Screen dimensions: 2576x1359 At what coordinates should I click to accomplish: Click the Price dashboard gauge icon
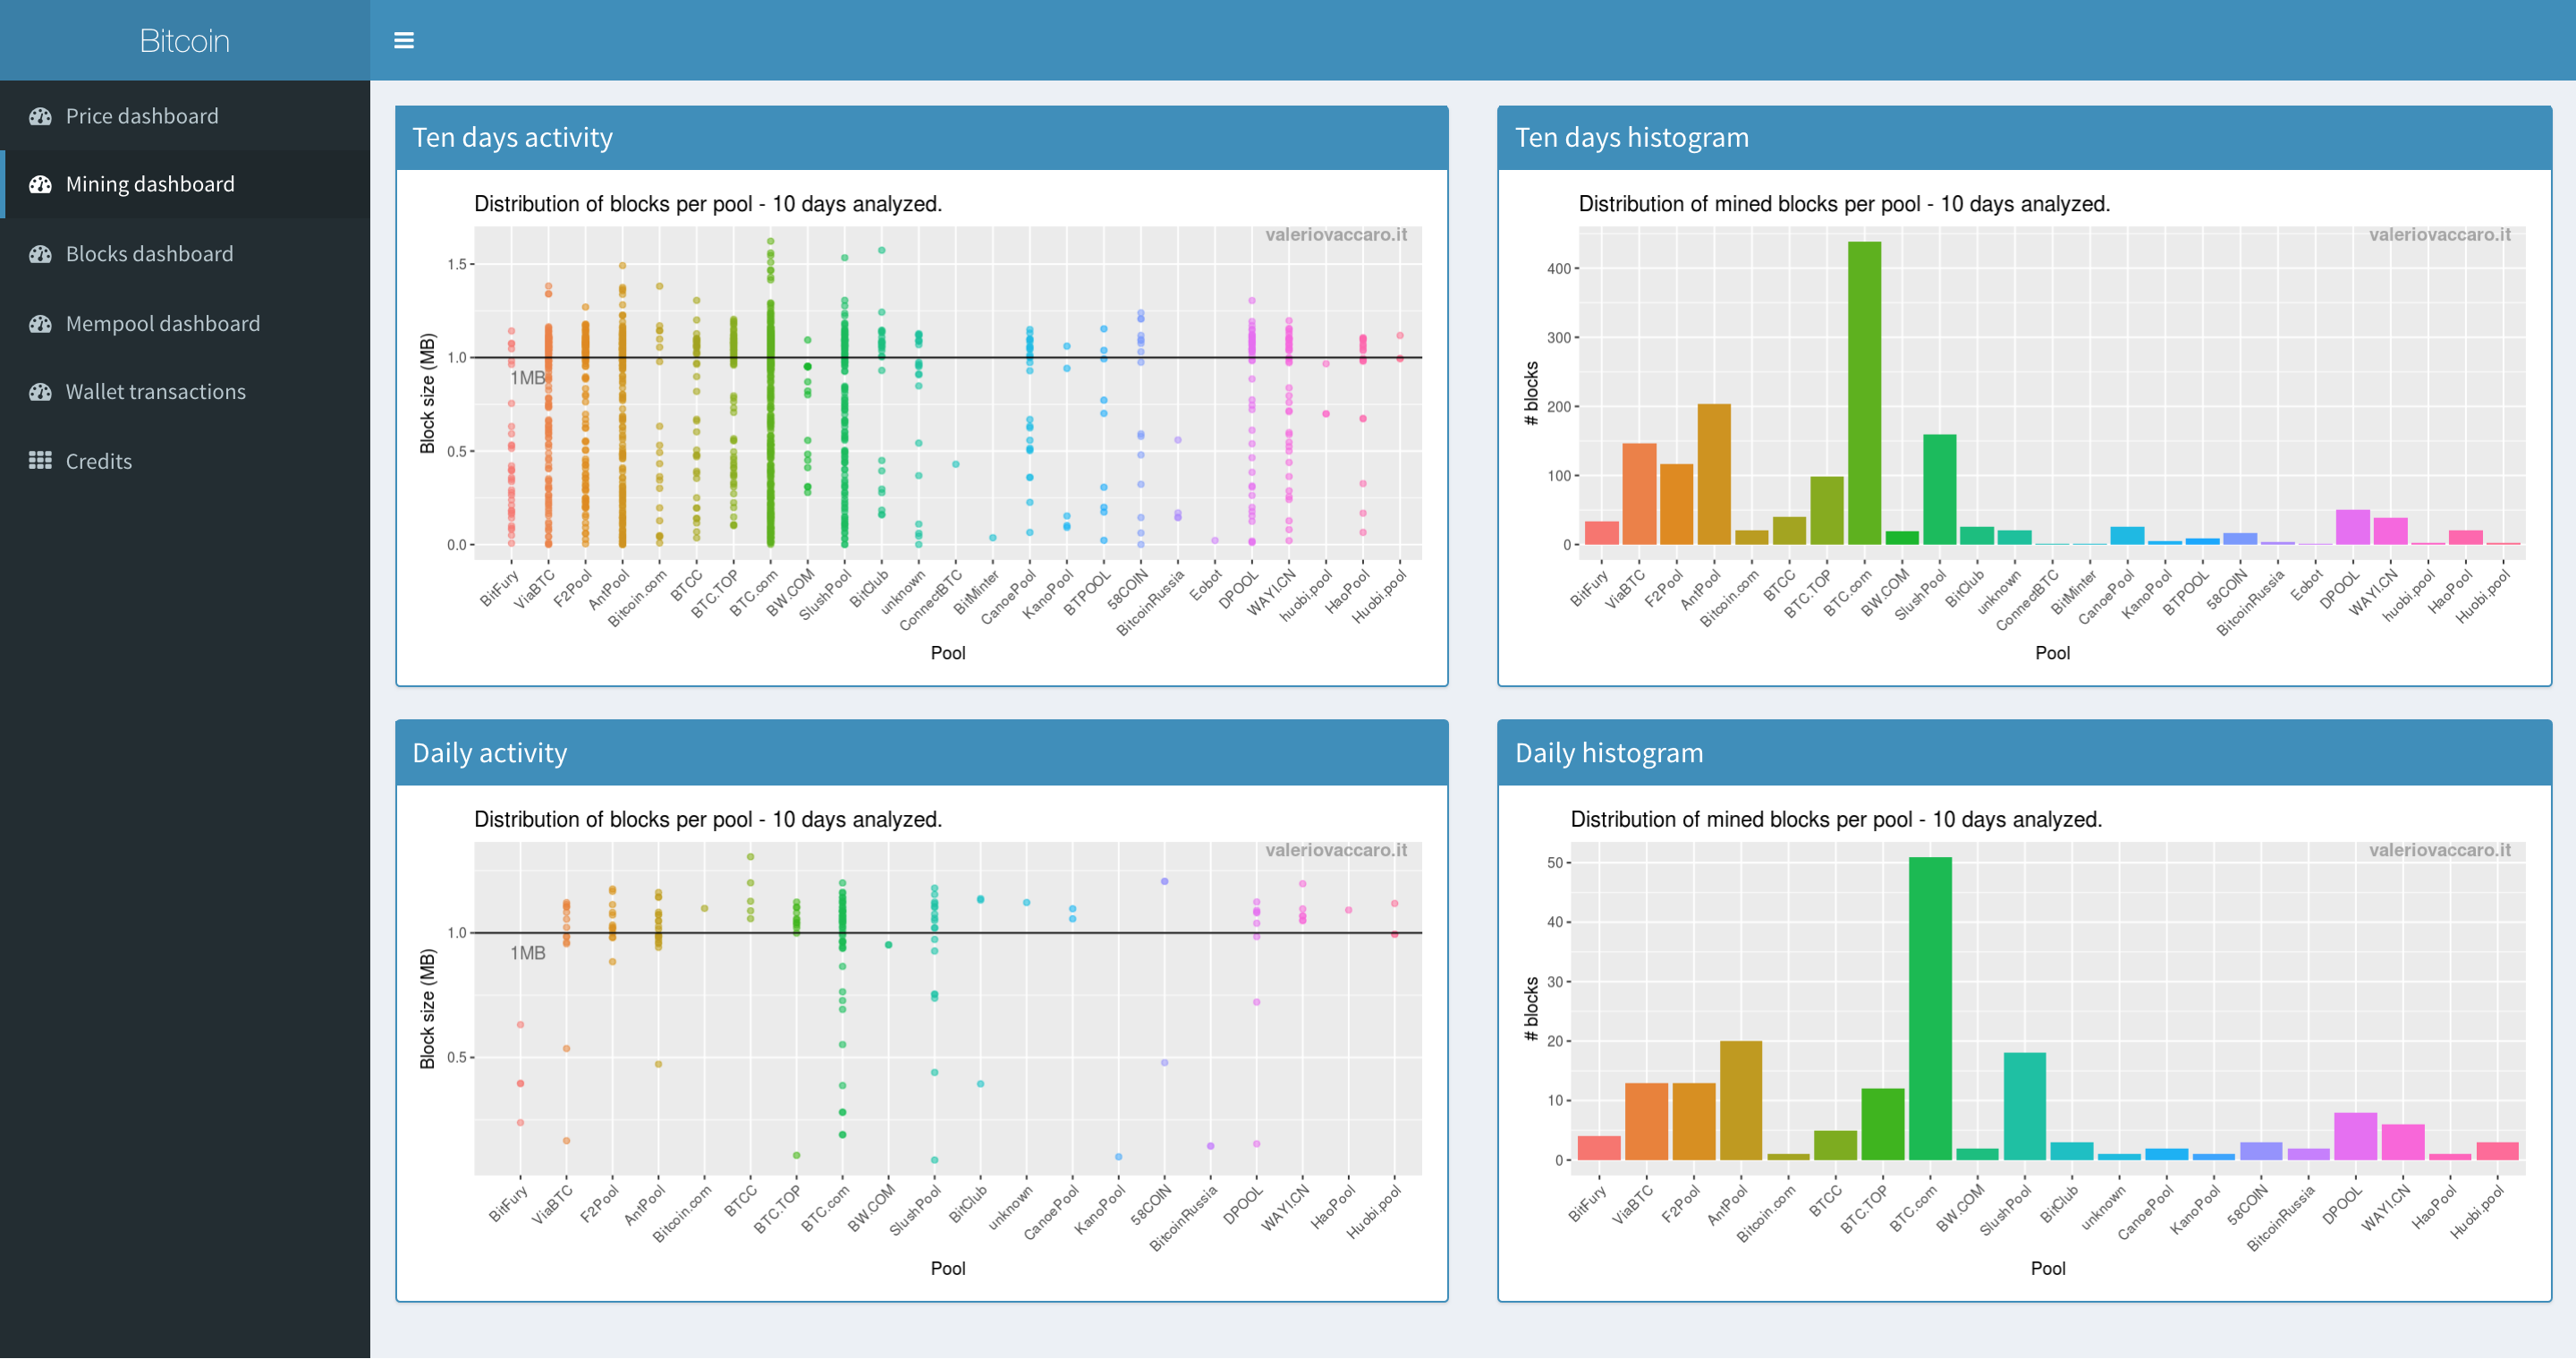[40, 116]
